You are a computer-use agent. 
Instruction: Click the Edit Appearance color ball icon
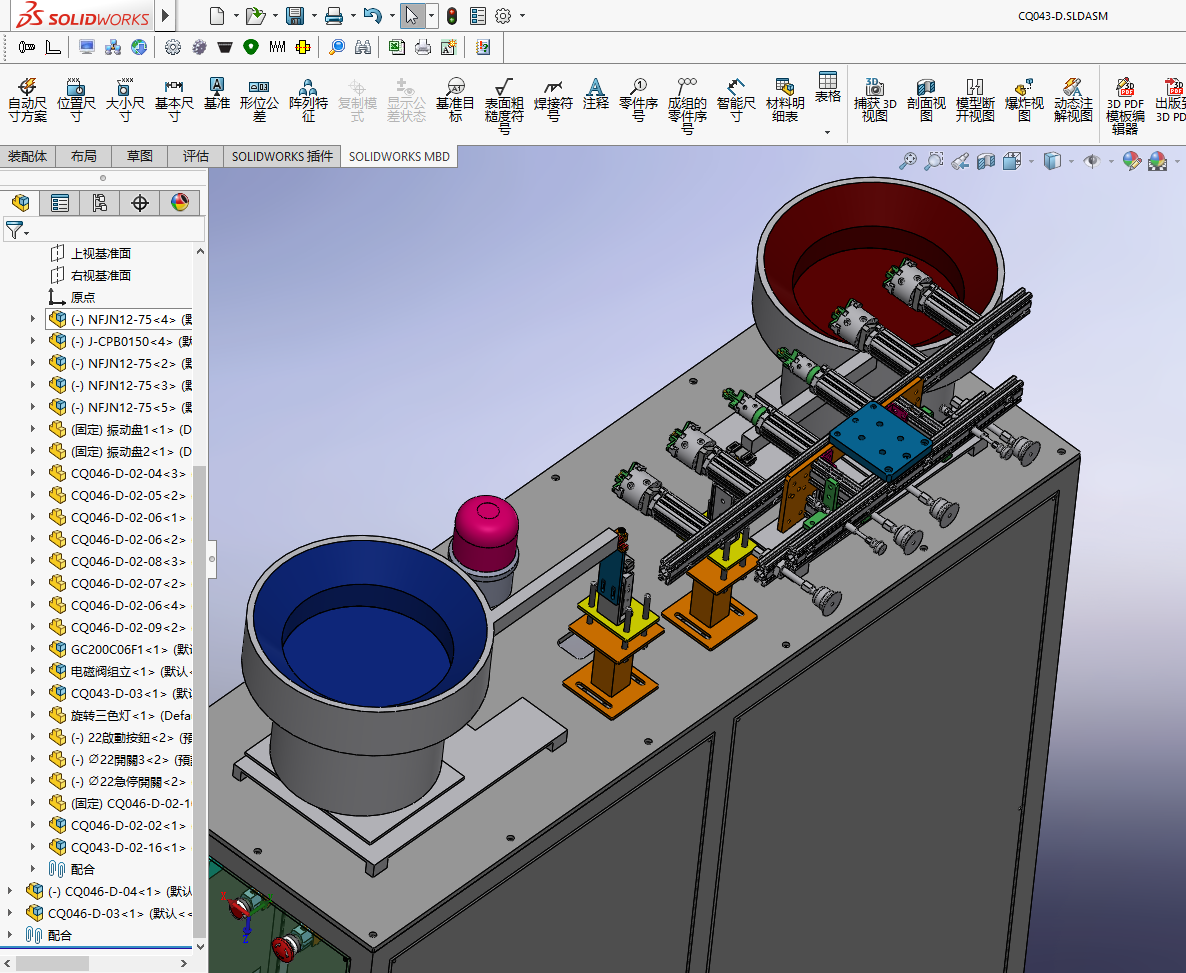[1132, 160]
